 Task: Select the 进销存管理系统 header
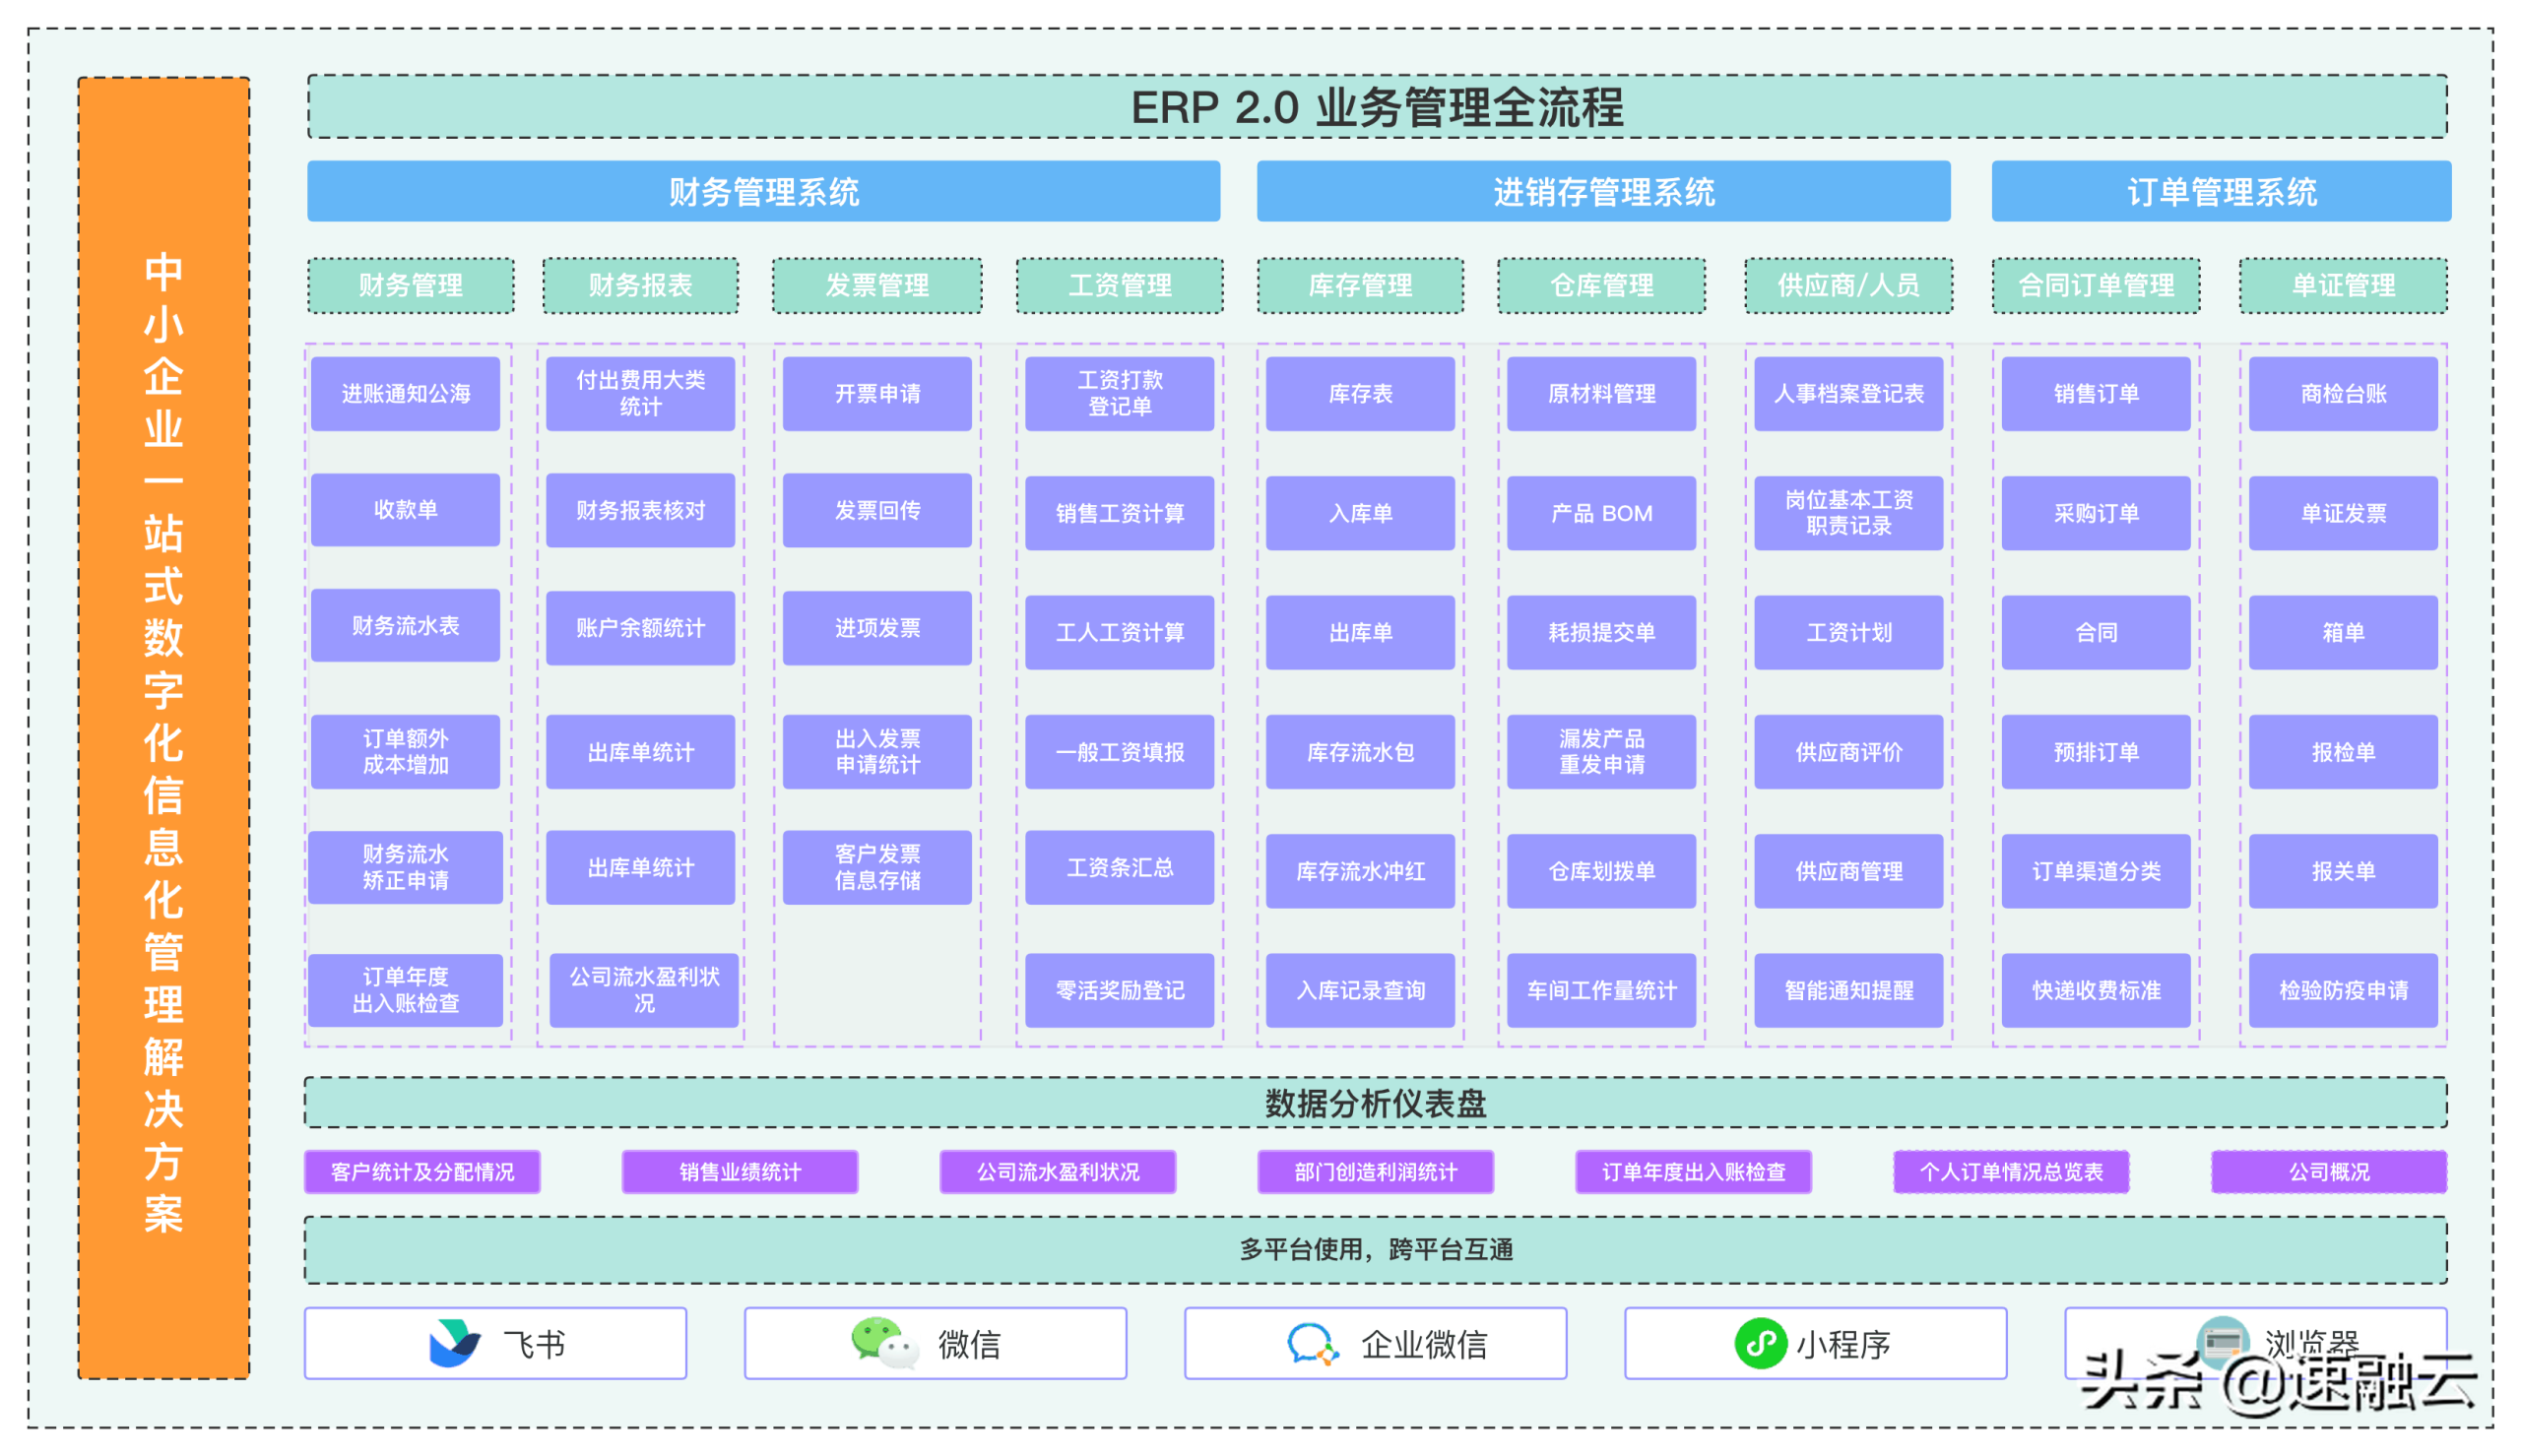1603,191
